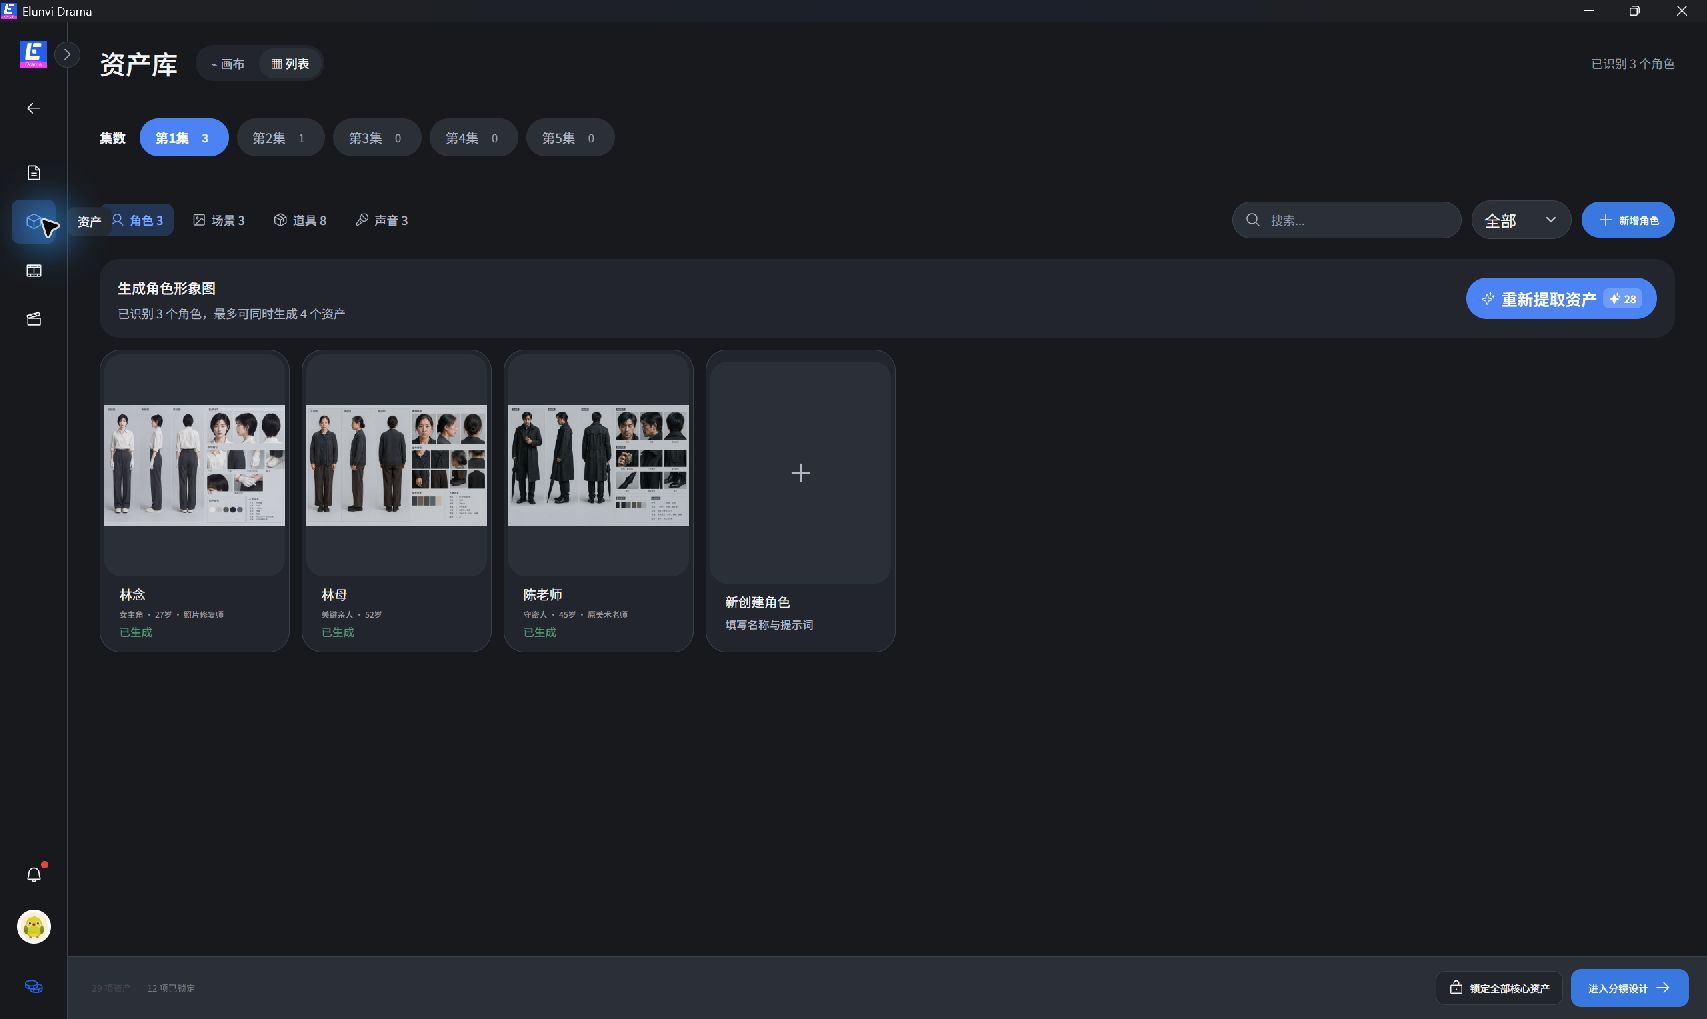Image resolution: width=1707 pixels, height=1019 pixels.
Task: Click the Elunvi logo in the sidebar
Action: (x=33, y=54)
